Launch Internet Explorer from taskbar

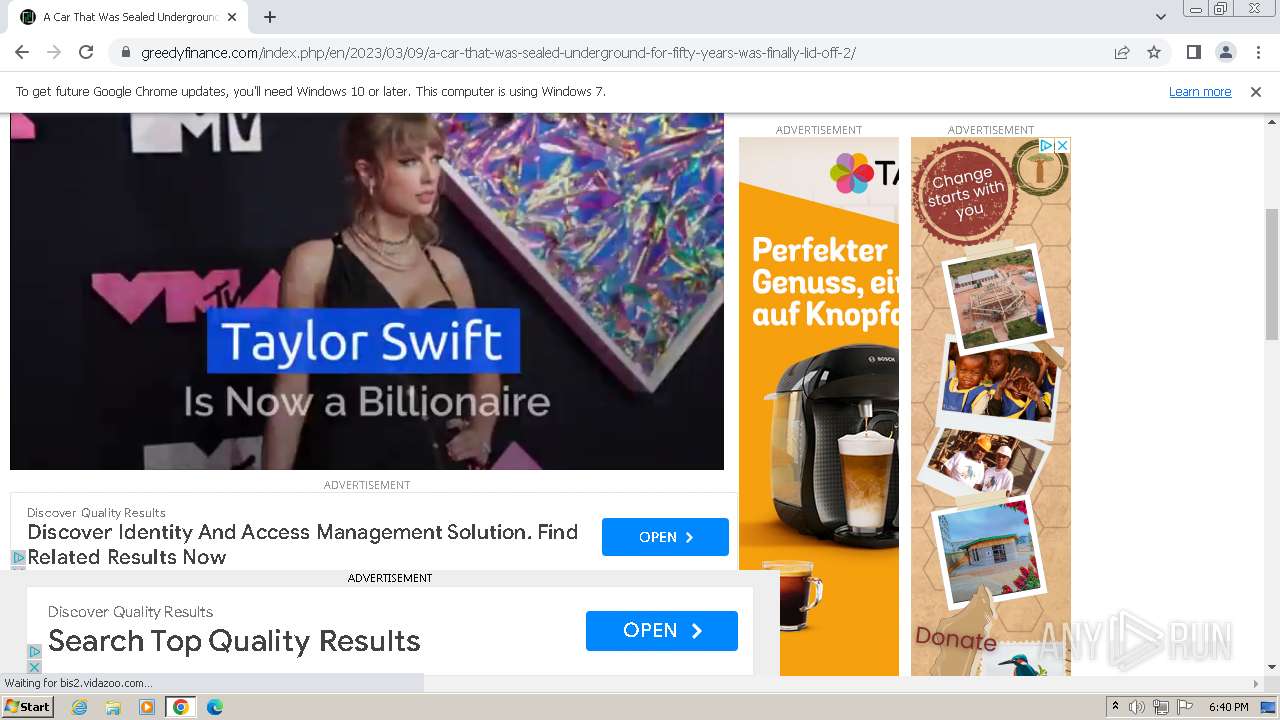80,707
